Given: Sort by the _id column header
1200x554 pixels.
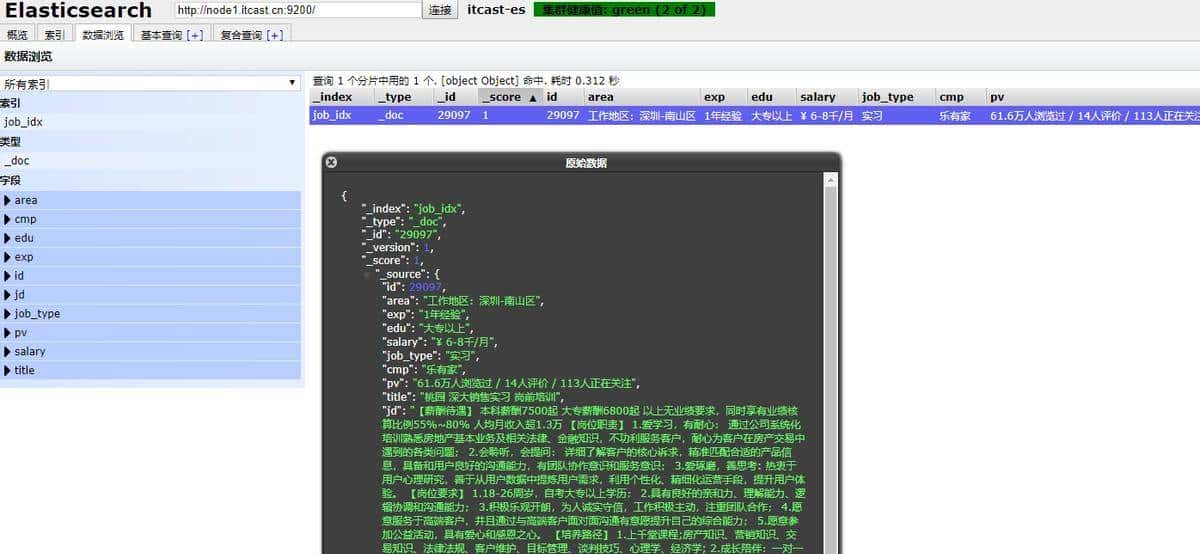Looking at the screenshot, I should pyautogui.click(x=456, y=97).
